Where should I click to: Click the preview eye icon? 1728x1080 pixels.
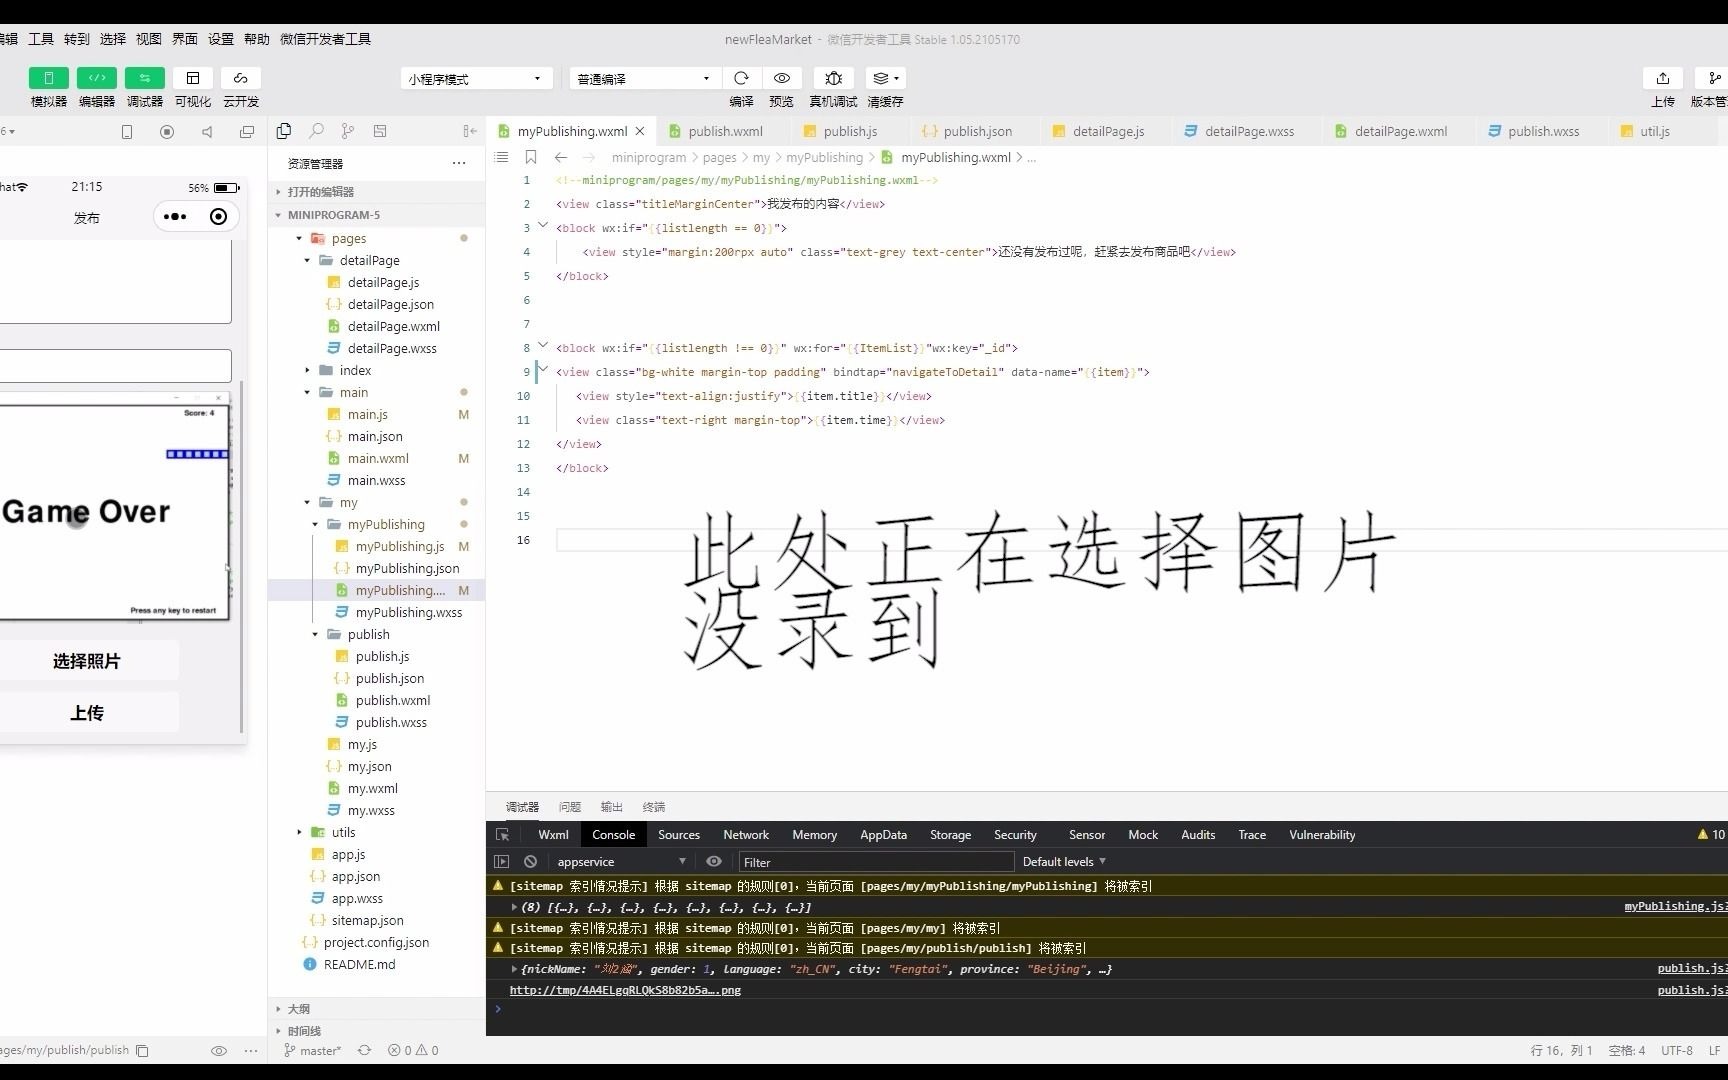point(782,78)
